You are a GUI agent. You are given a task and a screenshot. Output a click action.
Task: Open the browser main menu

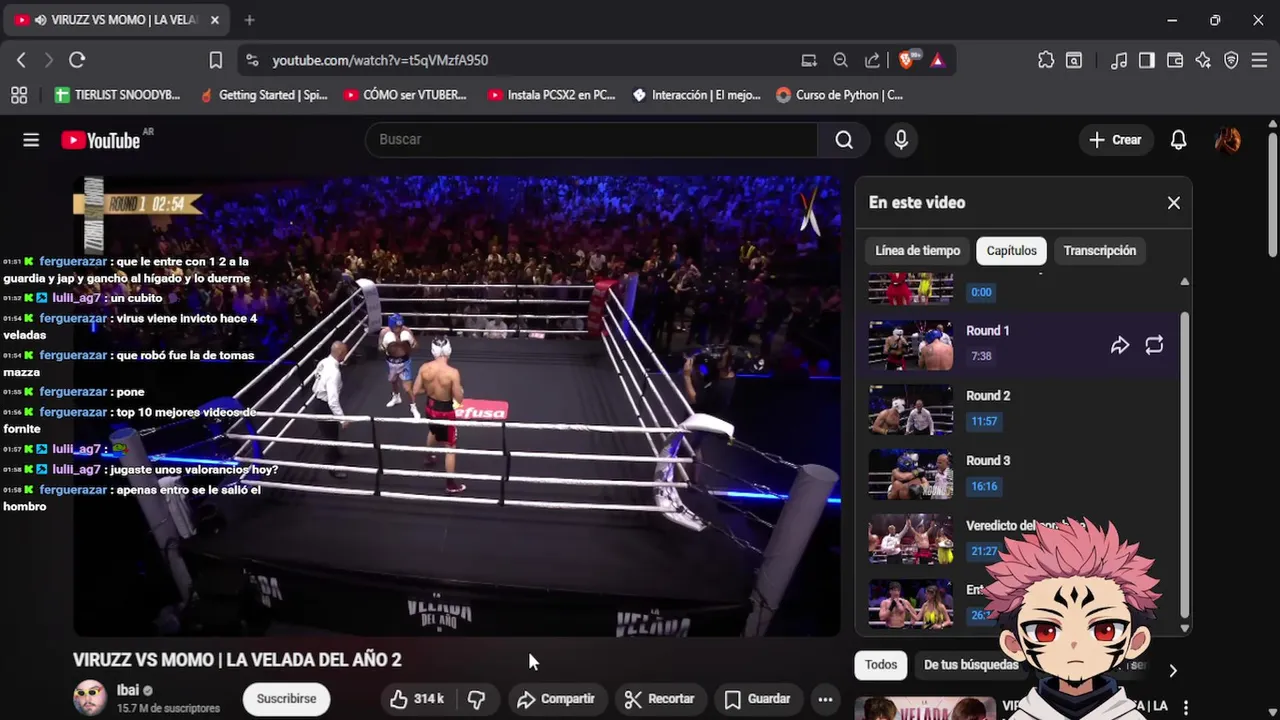coord(1259,60)
